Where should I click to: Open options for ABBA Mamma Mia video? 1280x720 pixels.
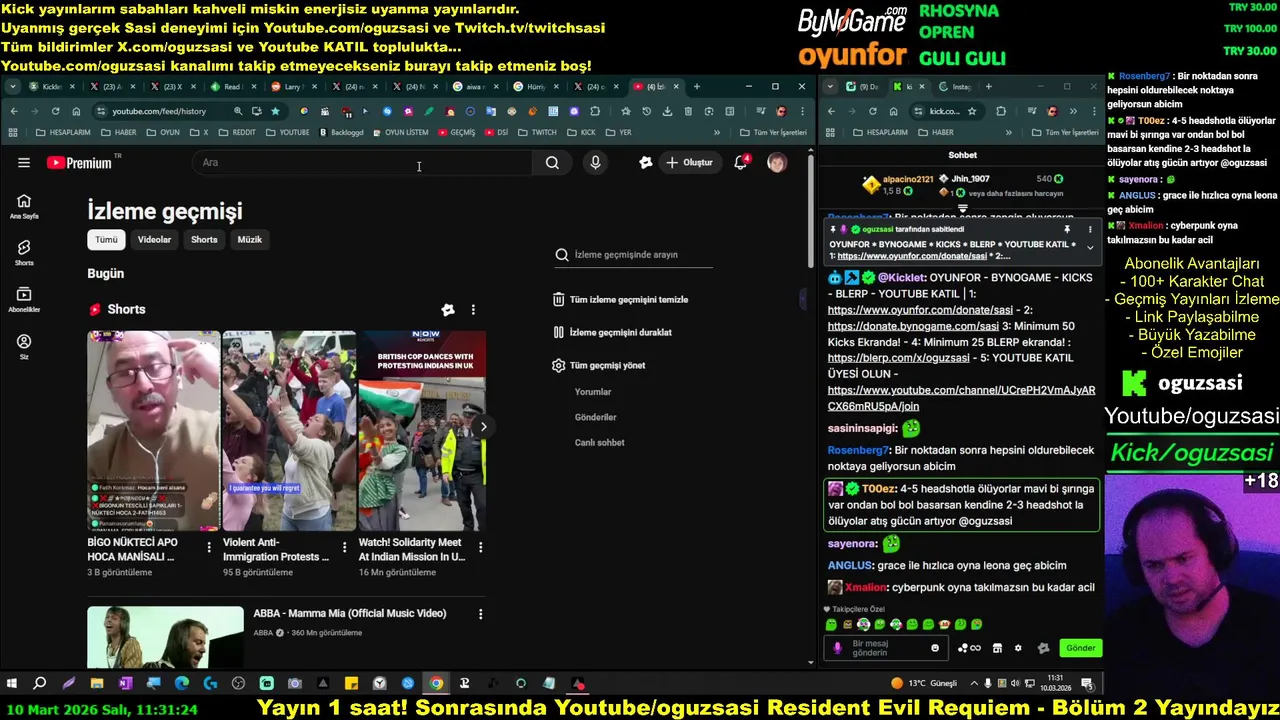(x=480, y=614)
